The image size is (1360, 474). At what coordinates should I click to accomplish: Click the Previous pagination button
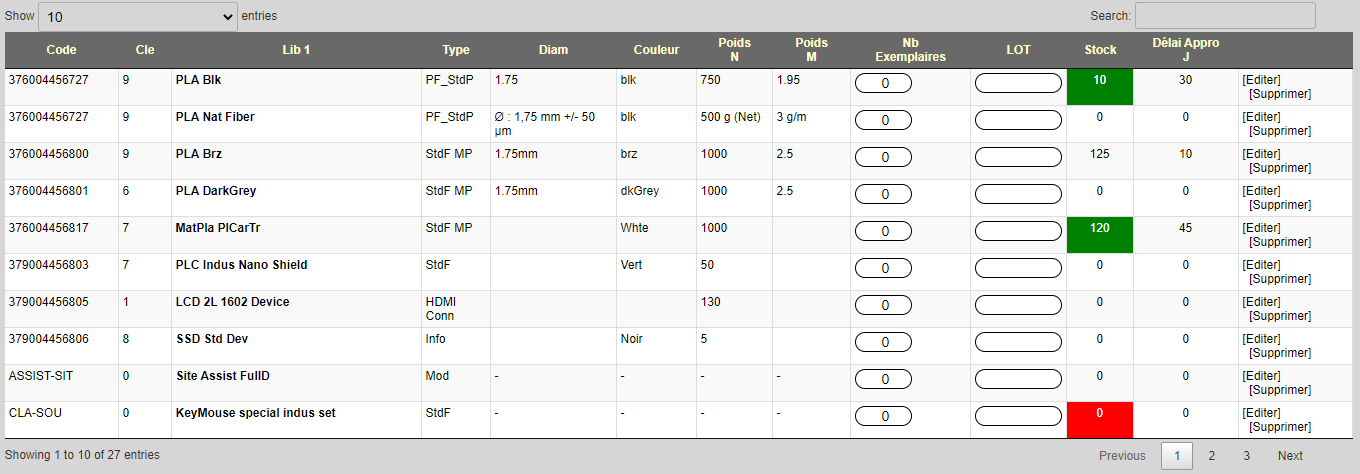[1122, 456]
